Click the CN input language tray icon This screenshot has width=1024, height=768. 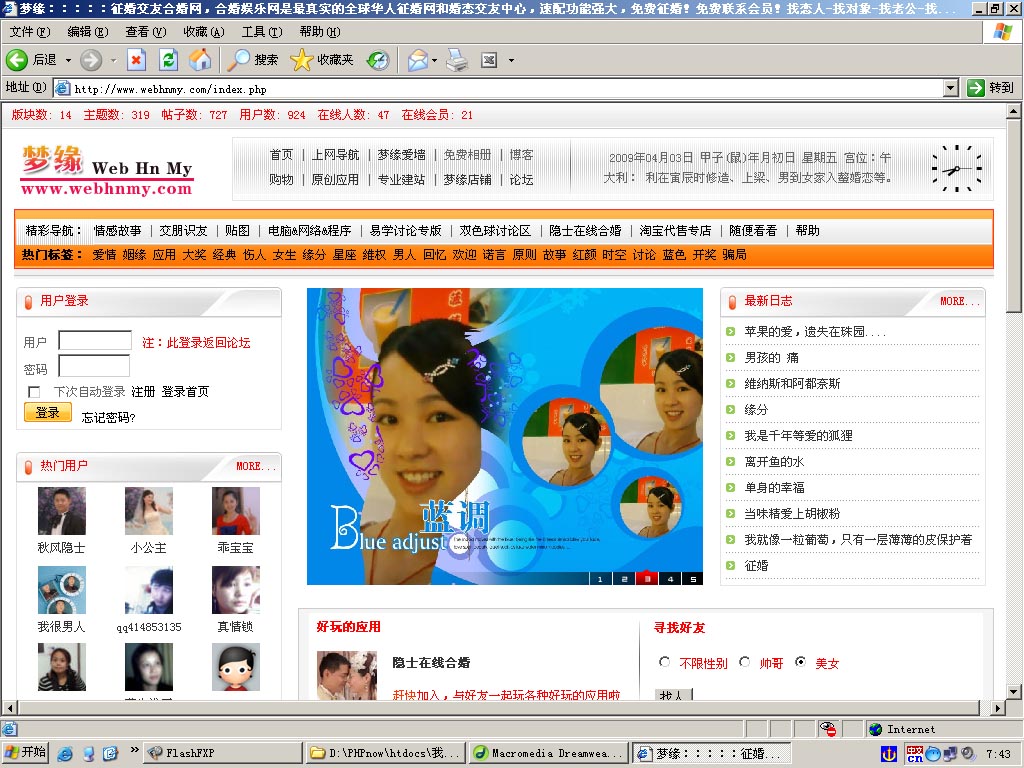pyautogui.click(x=914, y=754)
